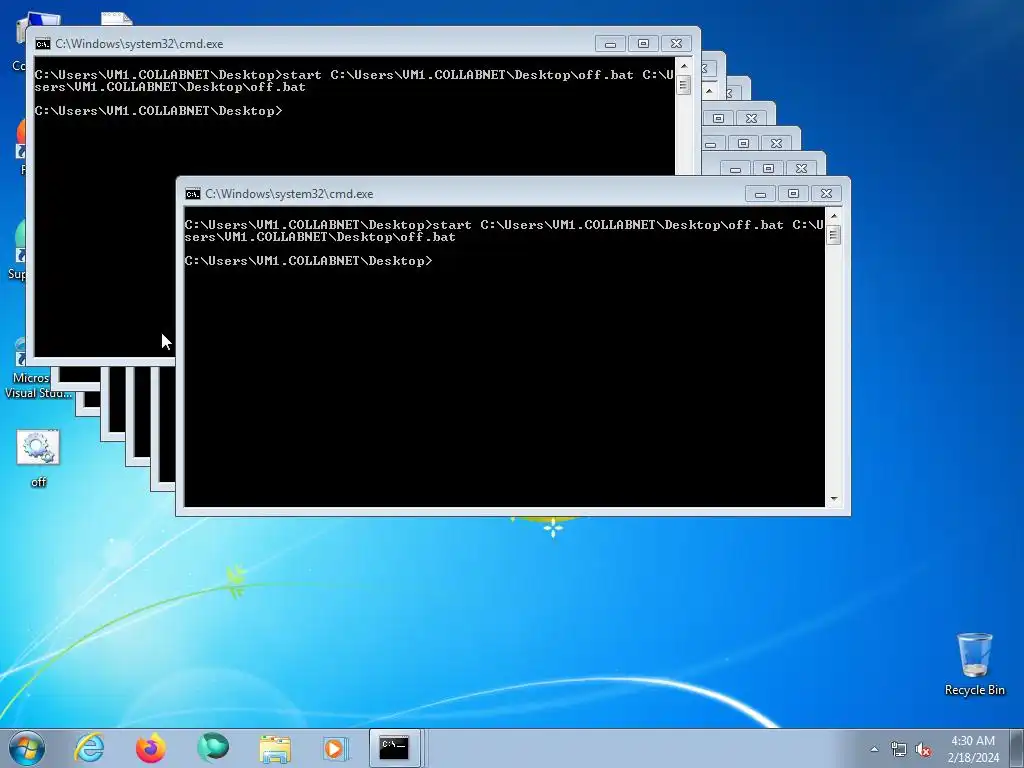Image resolution: width=1024 pixels, height=768 pixels.
Task: Click 'start' command text in front cmd window
Action: click(452, 225)
